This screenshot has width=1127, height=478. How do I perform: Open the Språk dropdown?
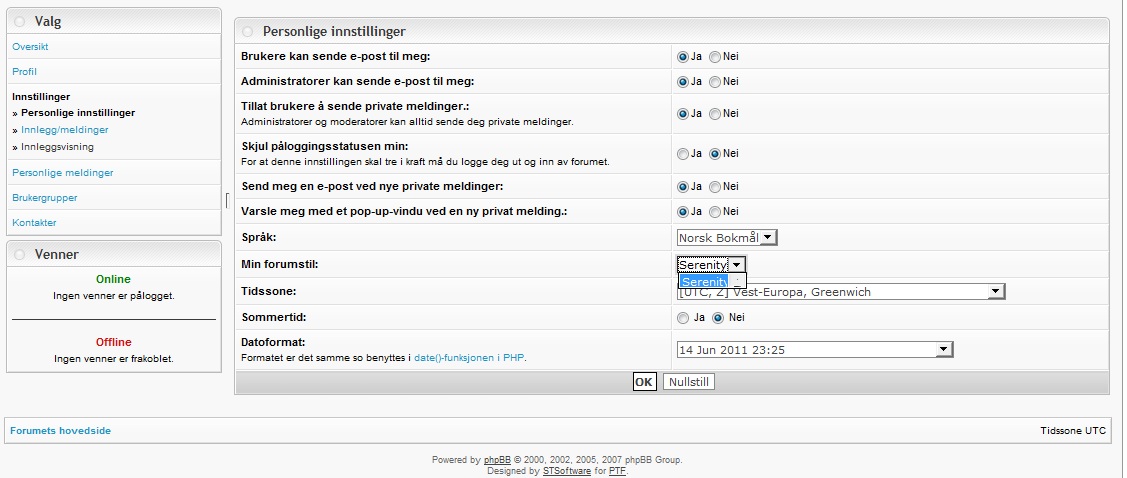727,238
